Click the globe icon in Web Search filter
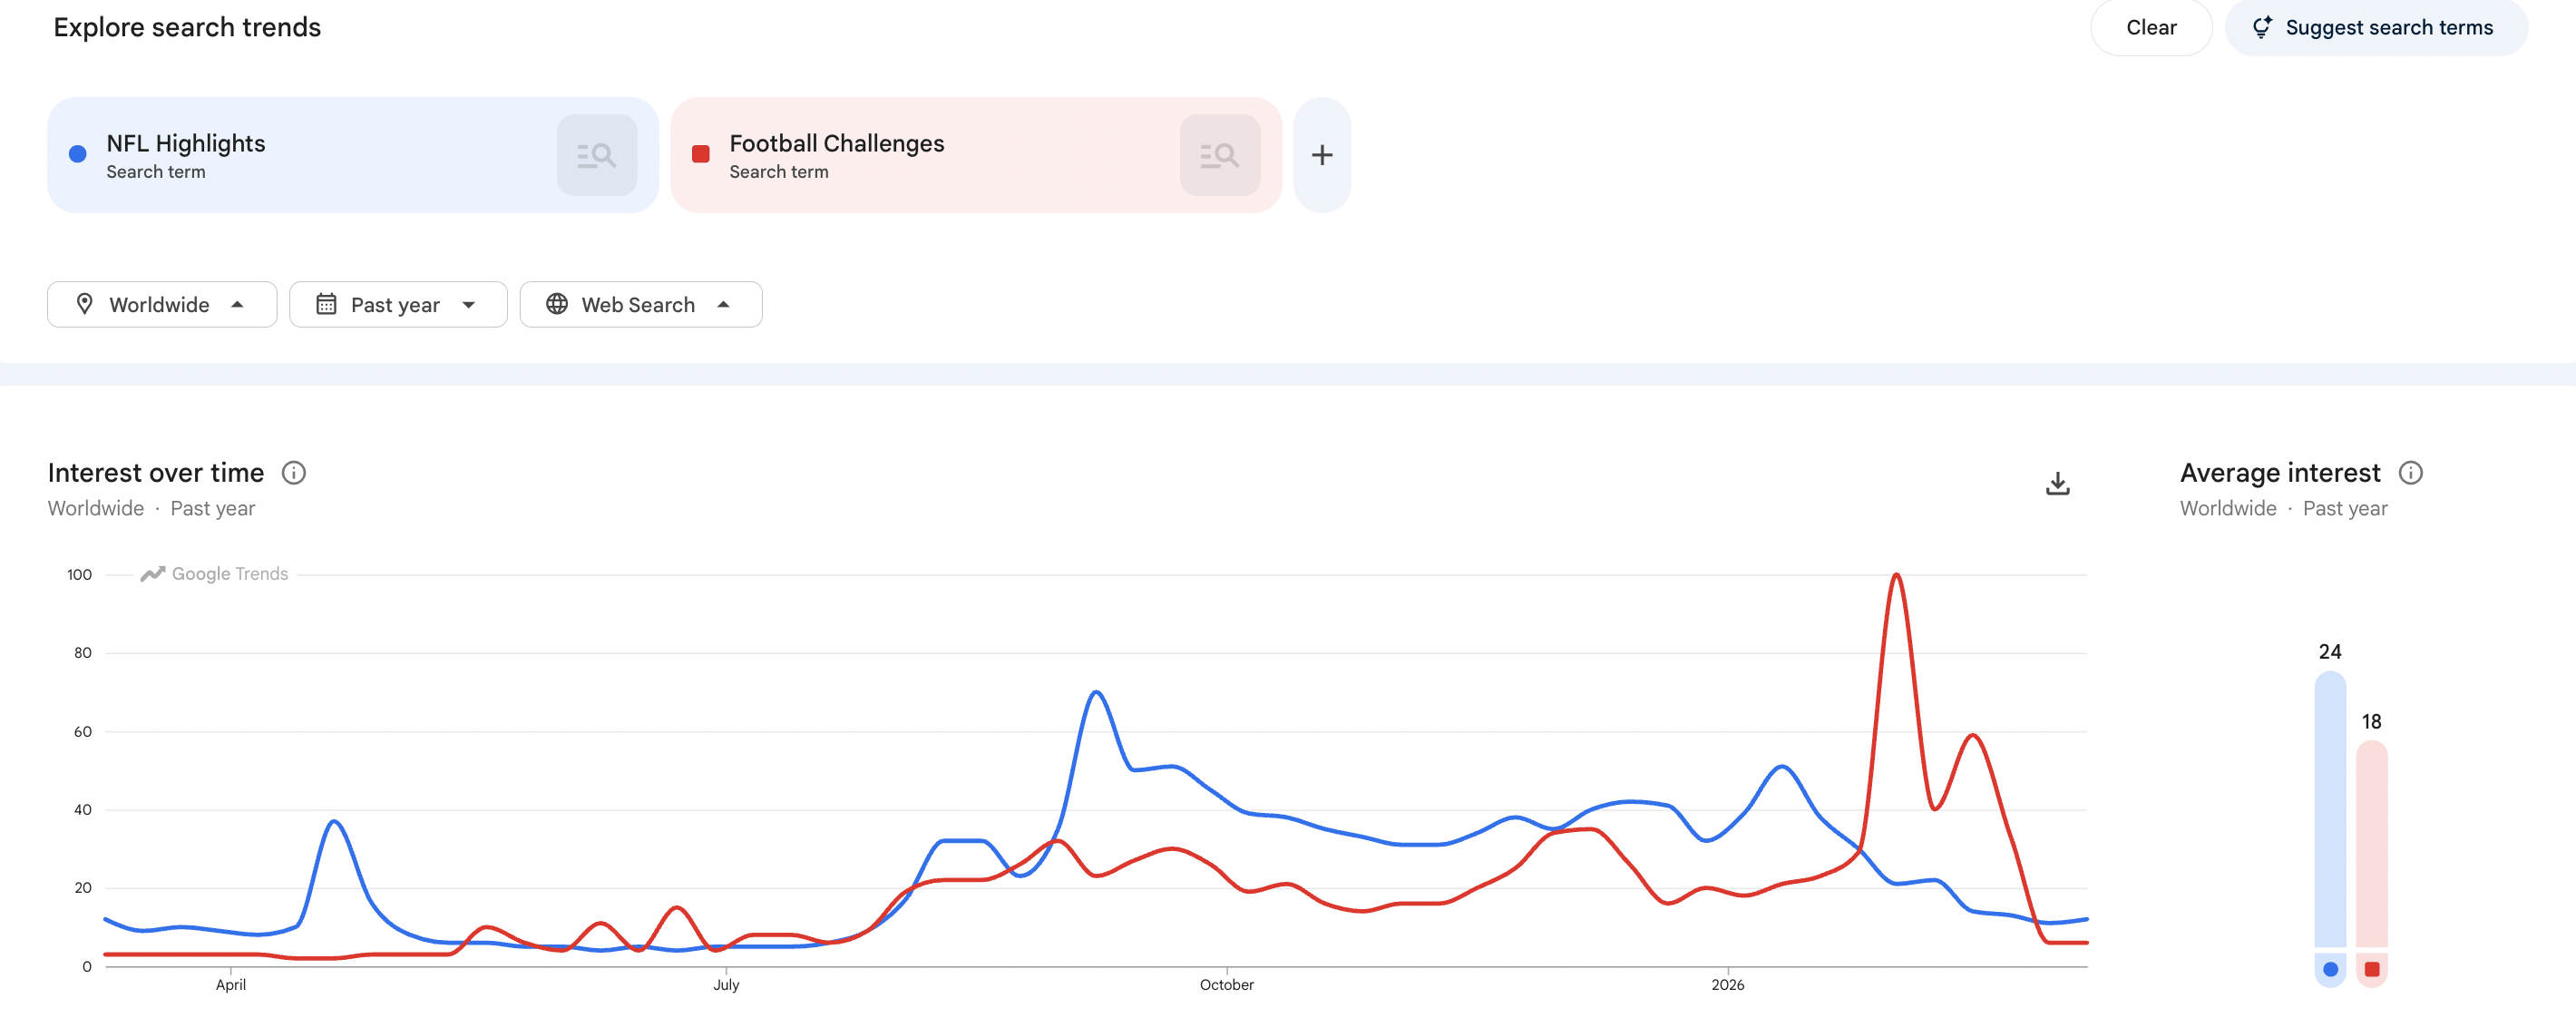Screen dimensions: 2576x1018 (557, 304)
